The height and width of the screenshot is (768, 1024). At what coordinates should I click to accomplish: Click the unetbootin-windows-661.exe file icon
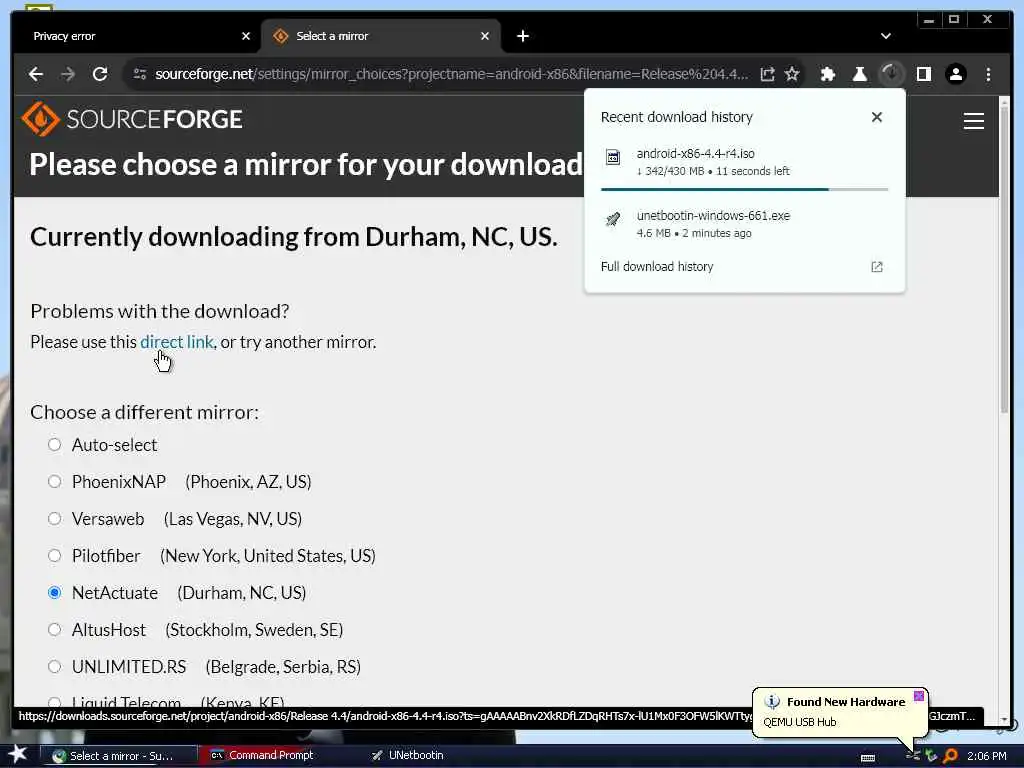(x=613, y=219)
